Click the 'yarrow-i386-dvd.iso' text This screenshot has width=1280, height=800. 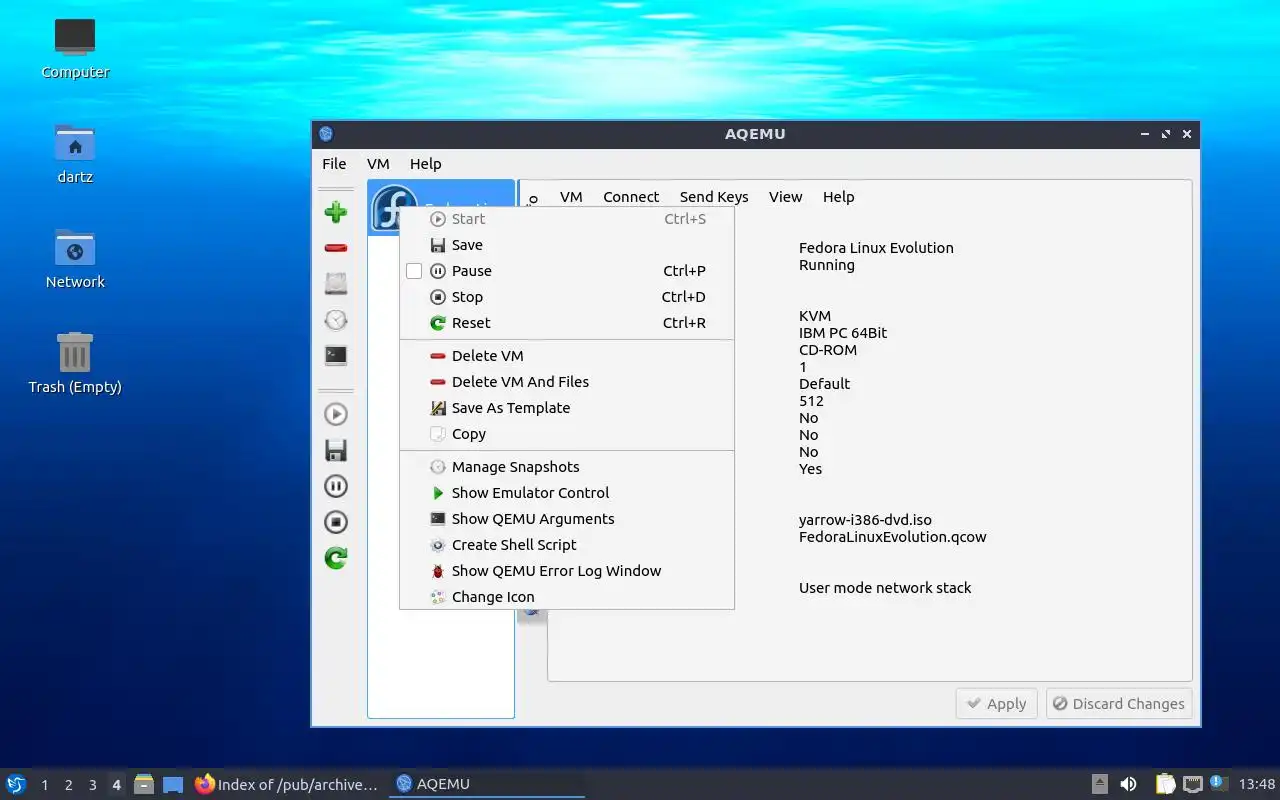[x=865, y=520]
